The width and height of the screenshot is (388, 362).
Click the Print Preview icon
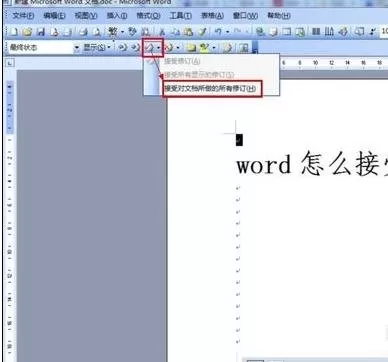point(97,32)
